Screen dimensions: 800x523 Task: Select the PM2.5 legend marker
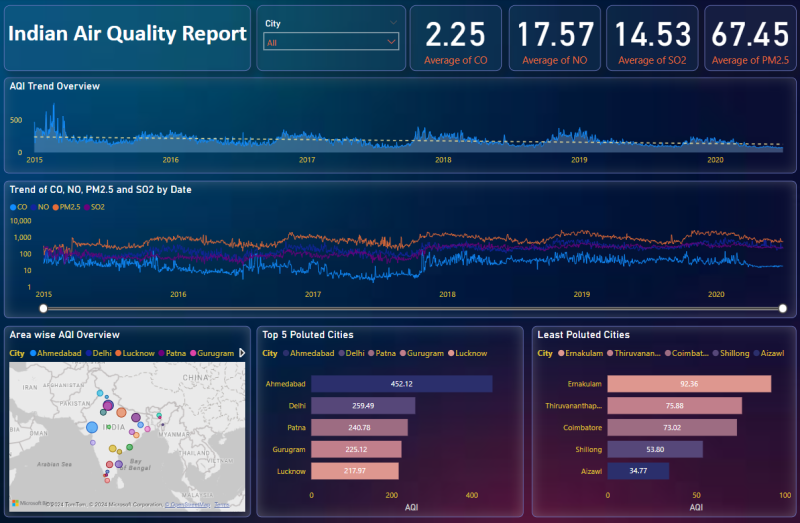tap(56, 207)
